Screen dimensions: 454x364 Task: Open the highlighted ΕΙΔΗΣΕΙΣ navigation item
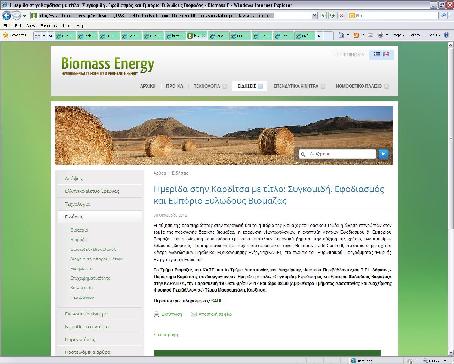tap(247, 86)
